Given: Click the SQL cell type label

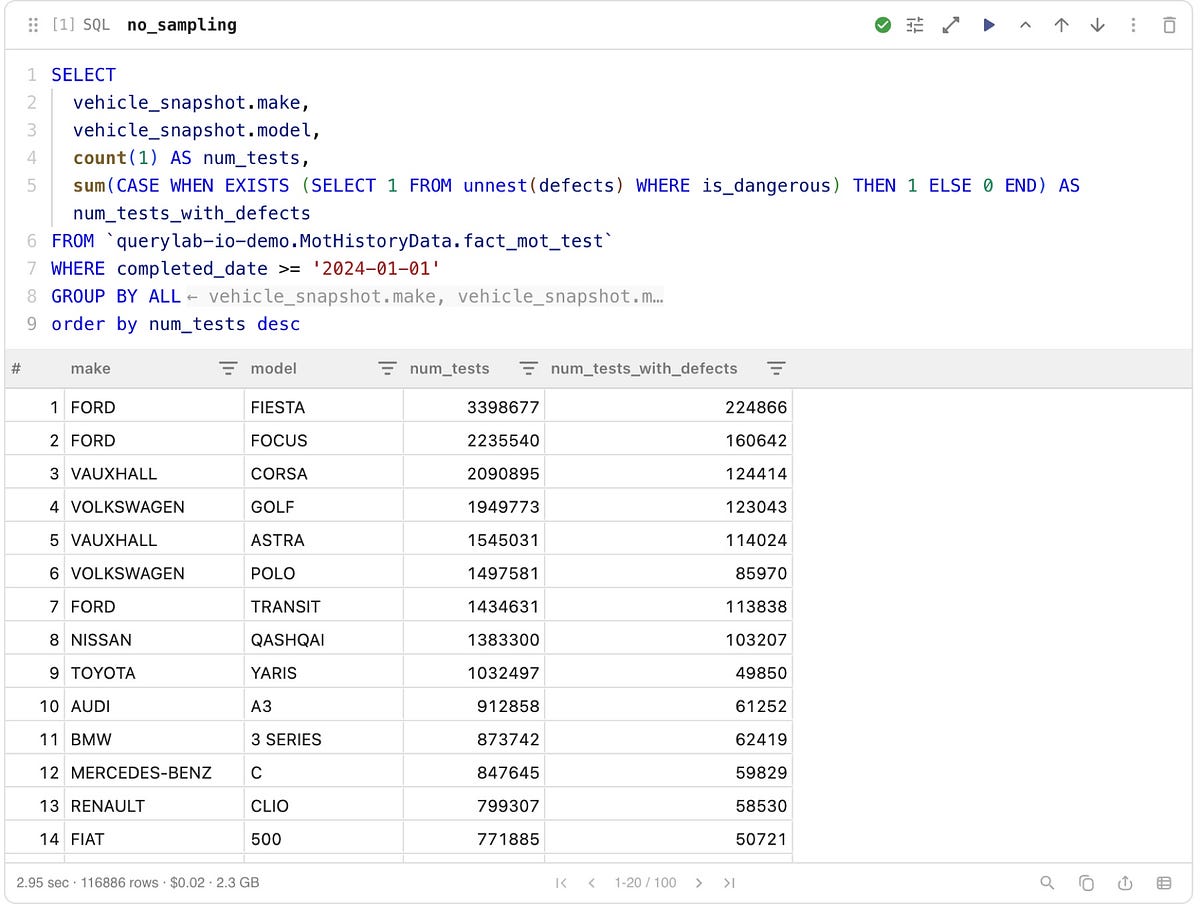Looking at the screenshot, I should pyautogui.click(x=96, y=25).
